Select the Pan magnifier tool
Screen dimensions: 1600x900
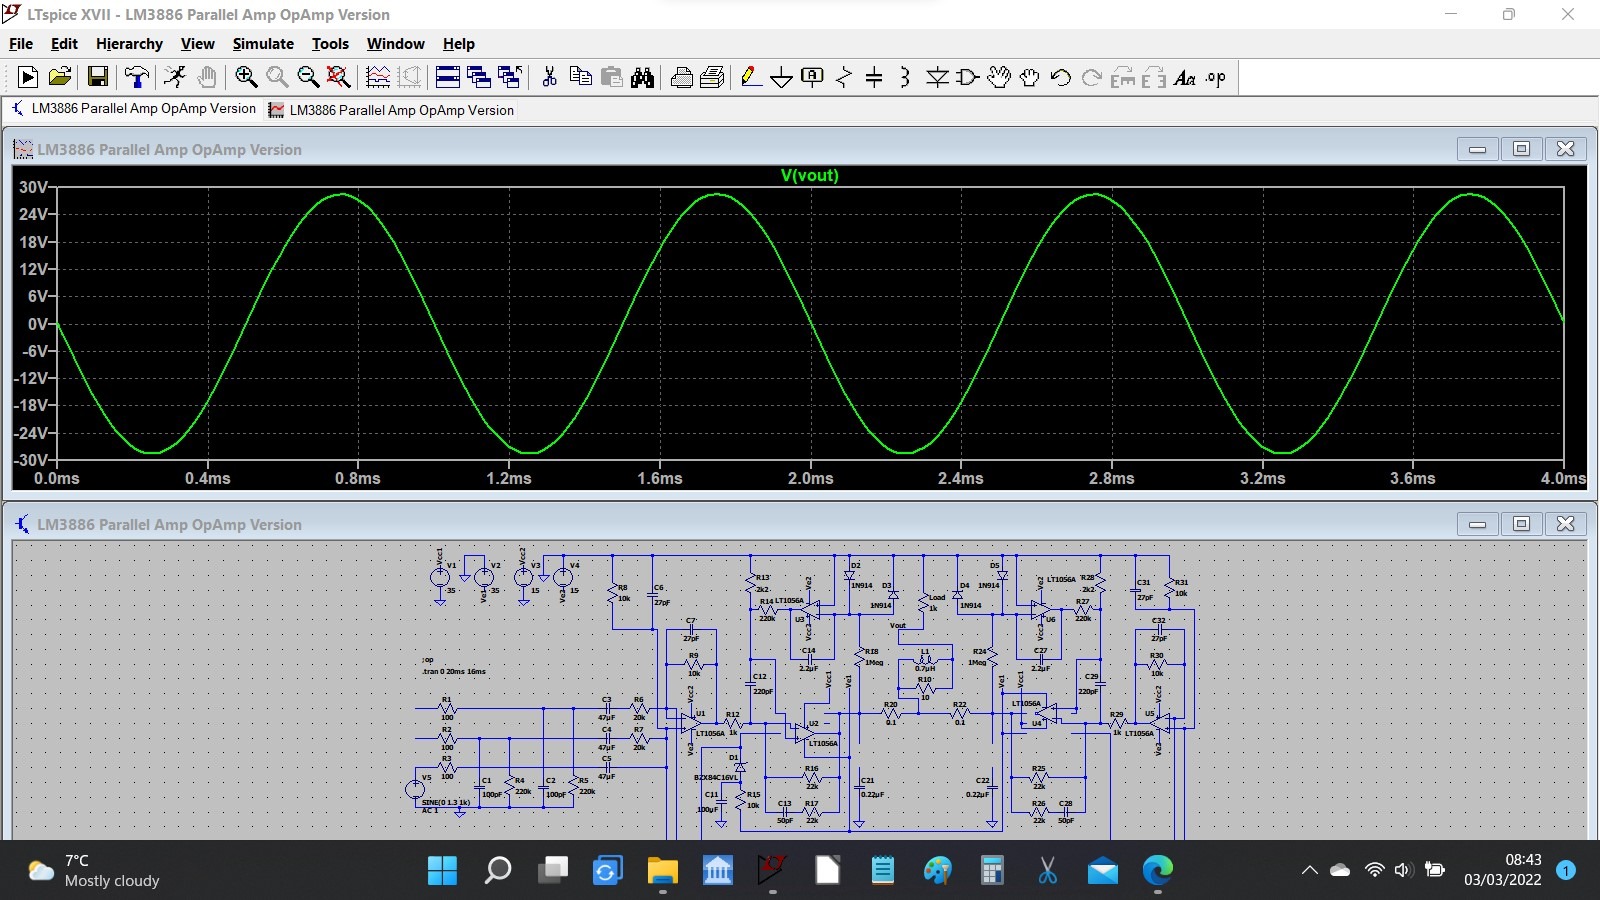(x=277, y=77)
